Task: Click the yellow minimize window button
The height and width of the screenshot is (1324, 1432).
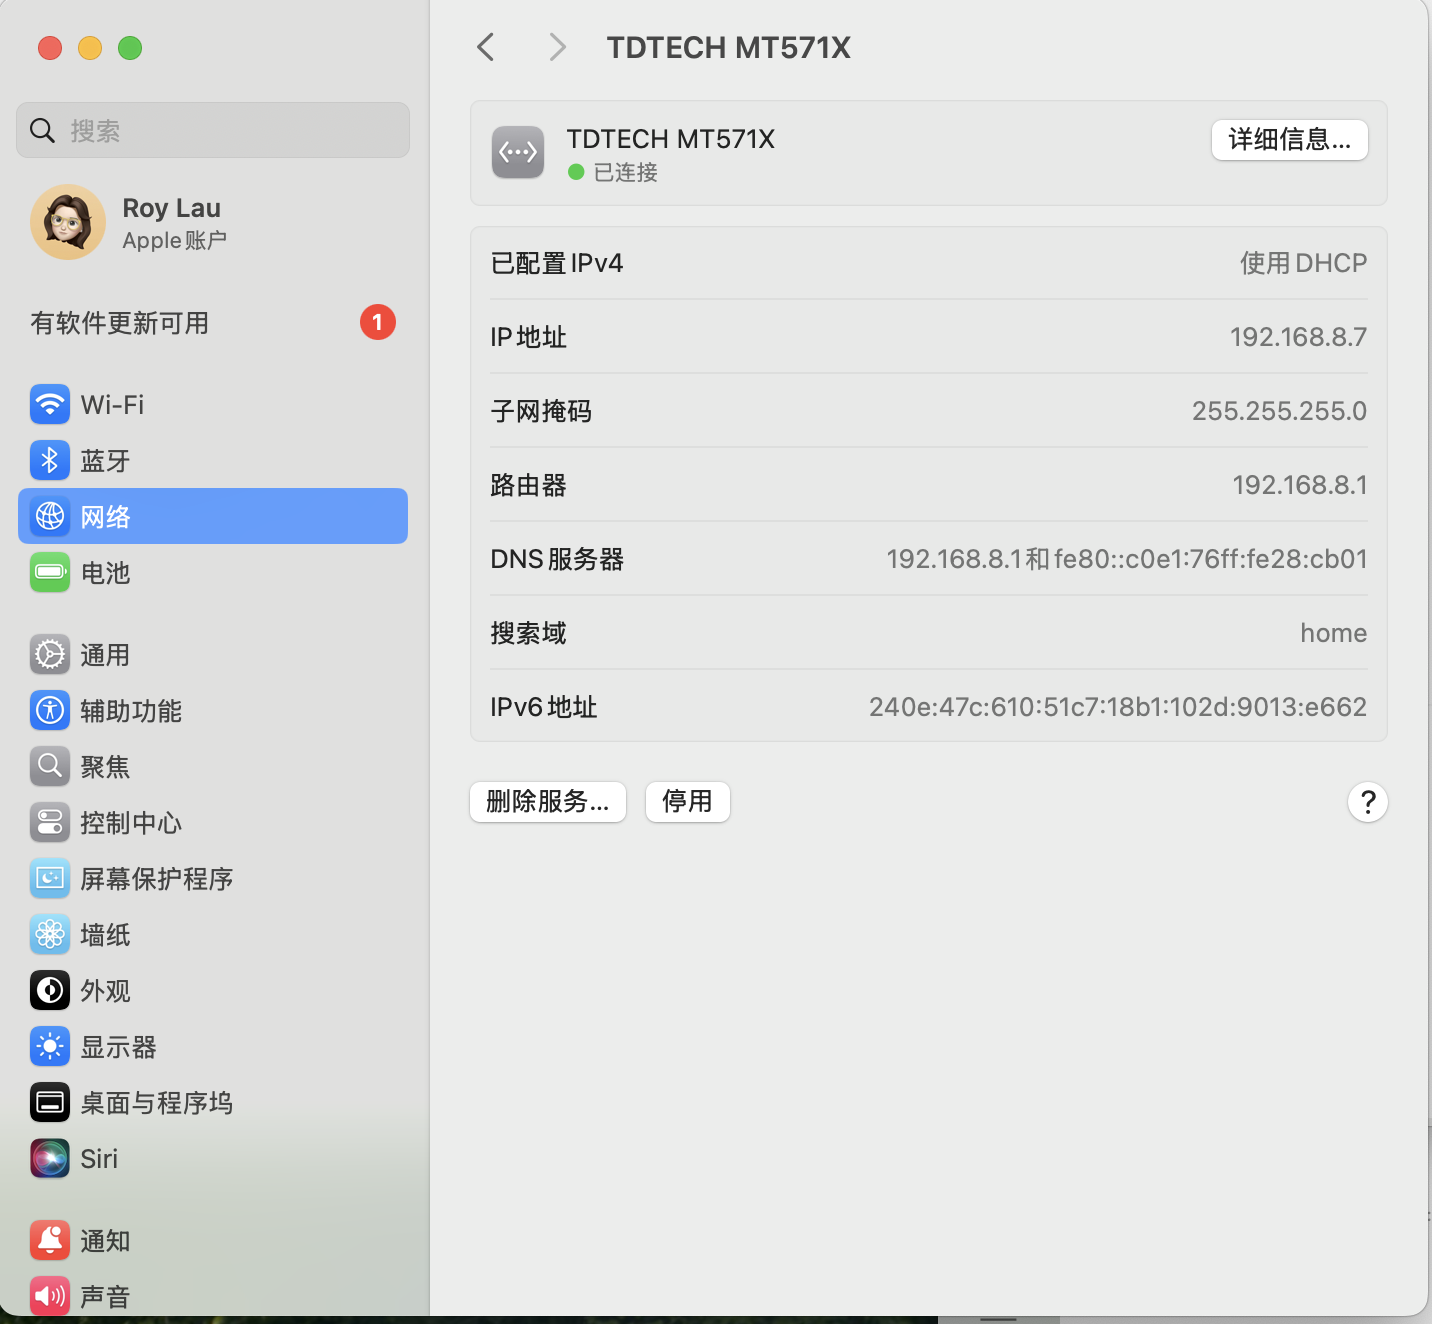Action: point(90,48)
